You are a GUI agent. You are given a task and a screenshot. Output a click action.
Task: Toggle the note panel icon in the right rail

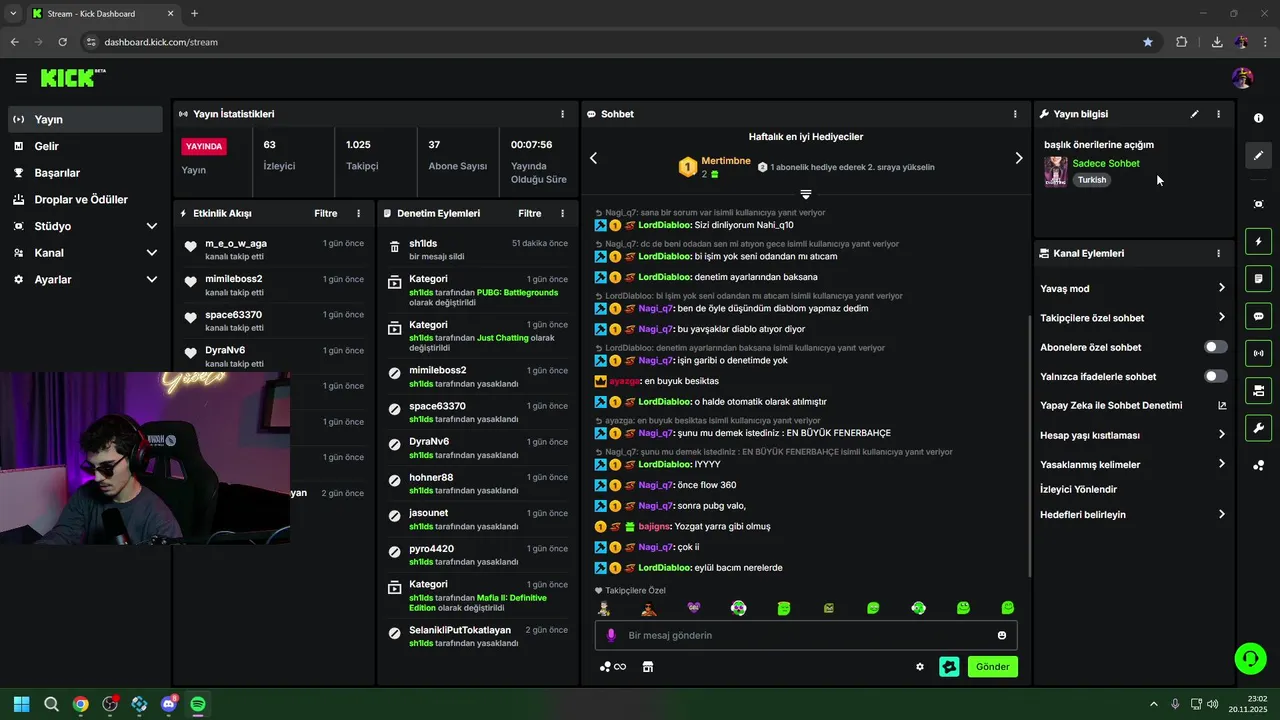point(1258,278)
